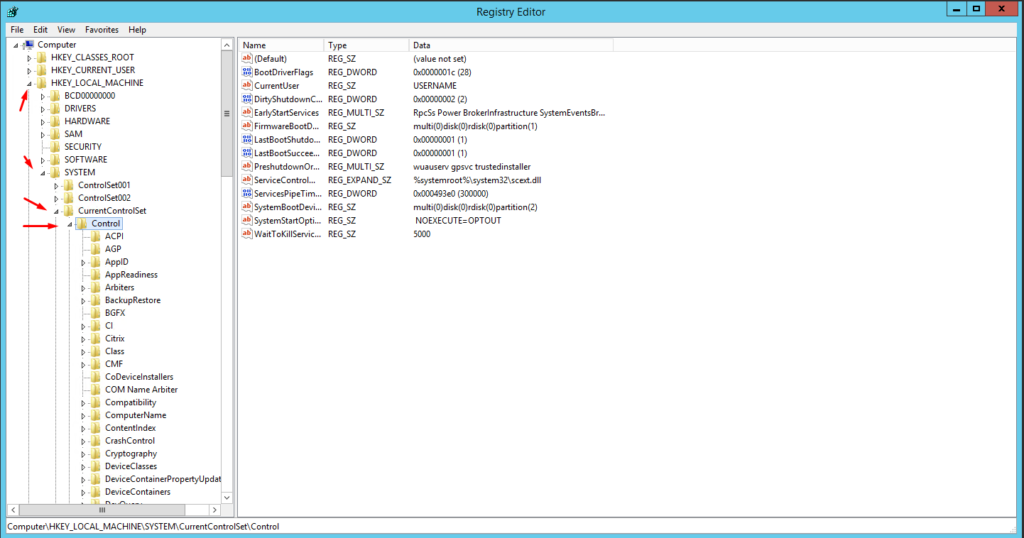Click the (Default) string value icon
Viewport: 1024px width, 538px height.
pyautogui.click(x=247, y=59)
